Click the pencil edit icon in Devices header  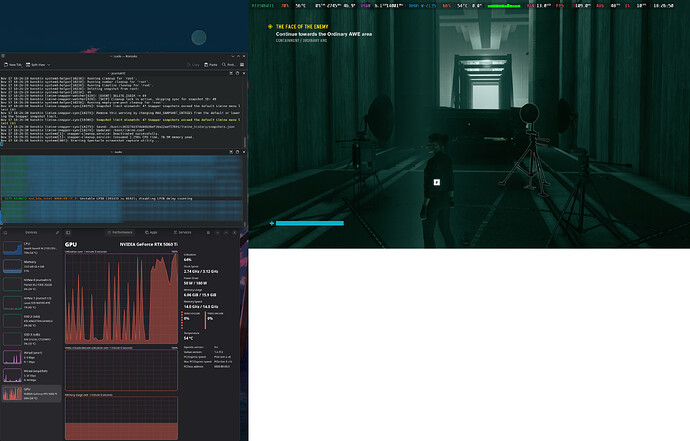pos(57,232)
